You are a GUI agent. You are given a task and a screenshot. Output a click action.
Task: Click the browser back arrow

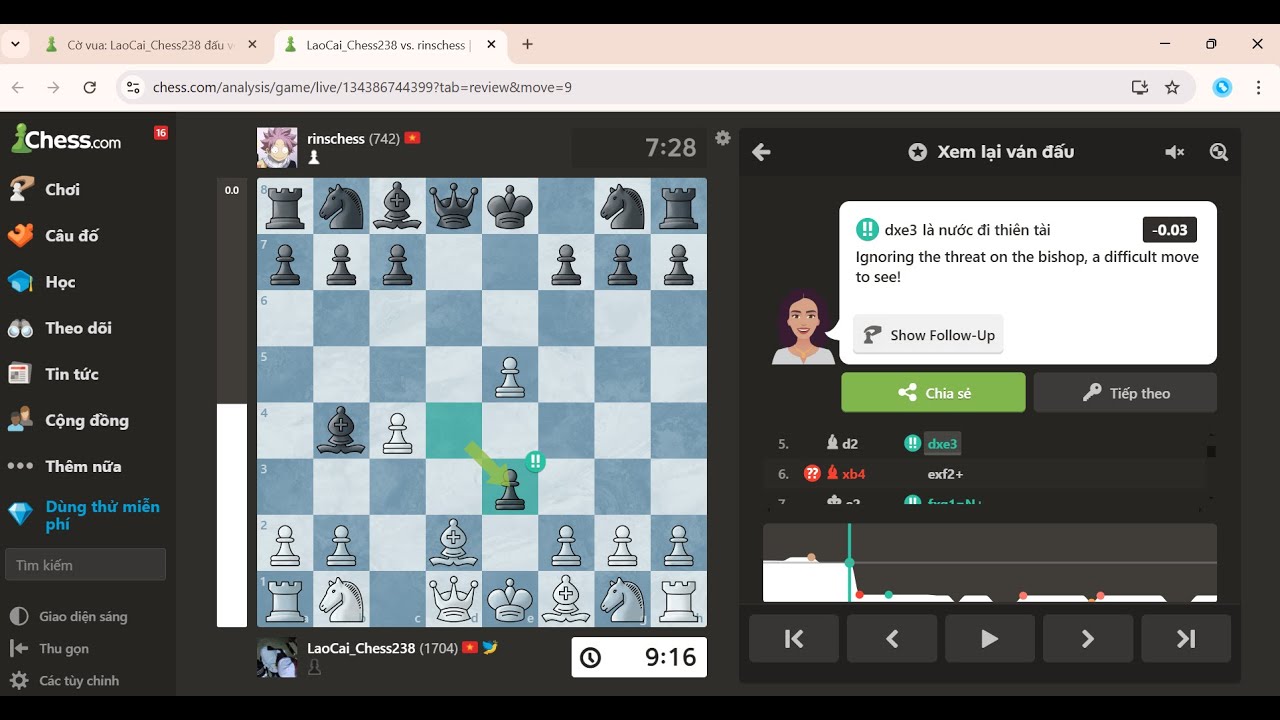18,87
